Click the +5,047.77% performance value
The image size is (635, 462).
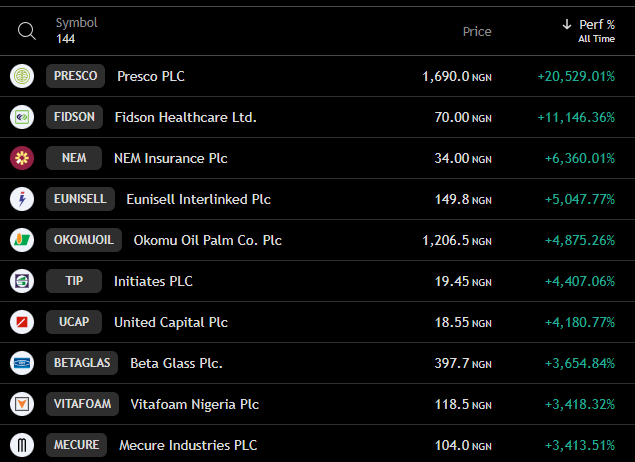[x=580, y=199]
